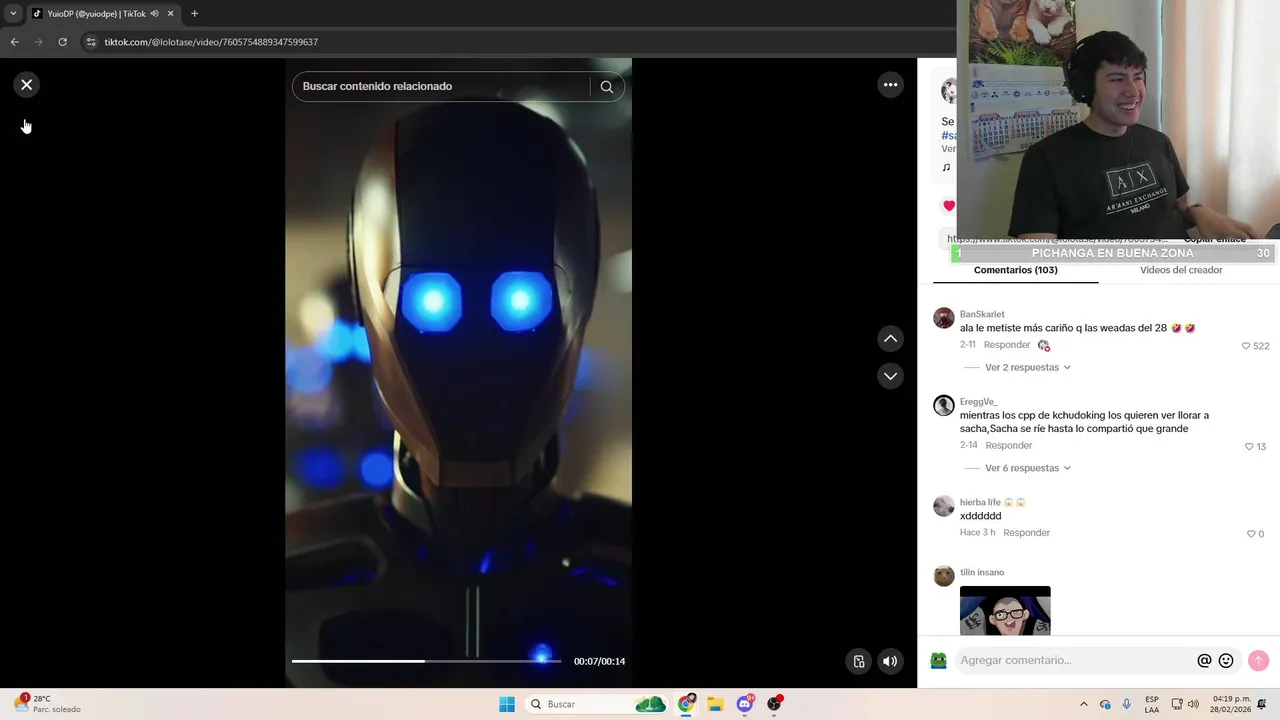This screenshot has height=720, width=1280.
Task: Open the weather widget 28°C
Action: point(47,704)
